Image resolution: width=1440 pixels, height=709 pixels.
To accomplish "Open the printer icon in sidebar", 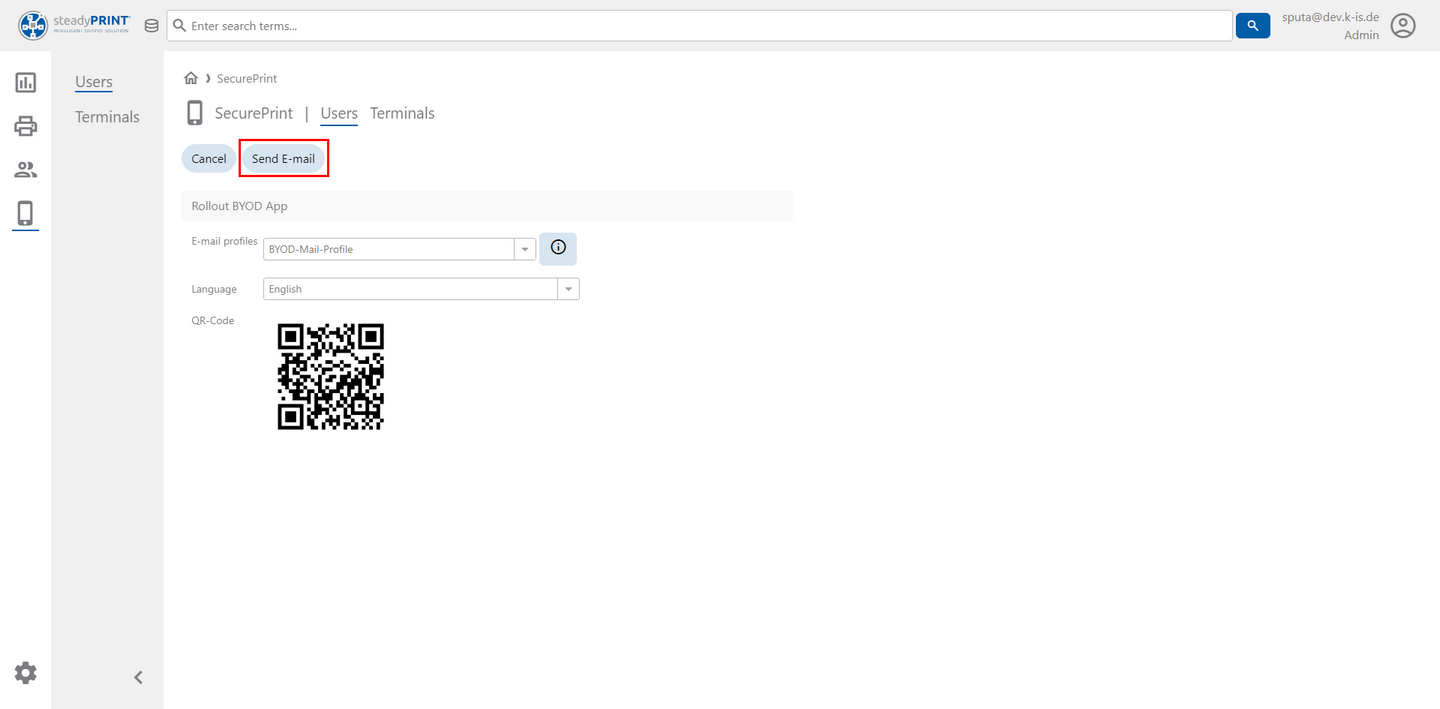I will (26, 126).
